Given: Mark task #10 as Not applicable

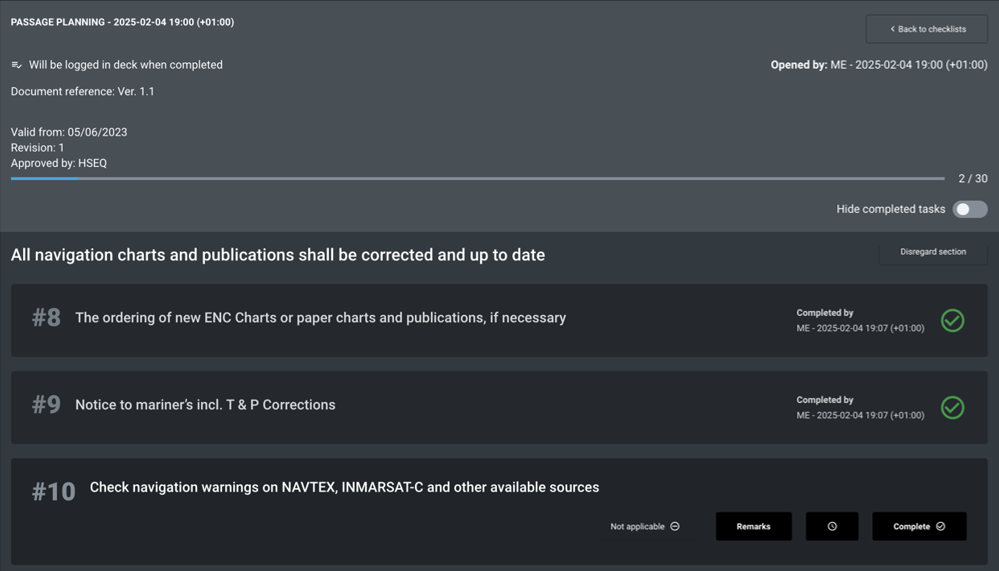Looking at the screenshot, I should 645,526.
